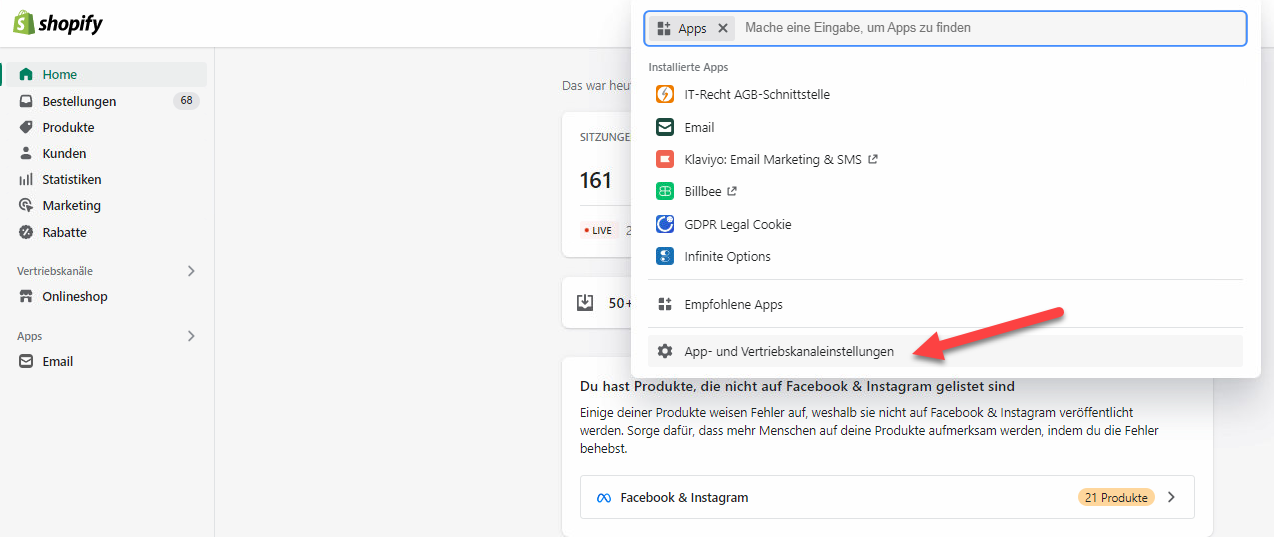Click the Shopify logo
Image resolution: width=1274 pixels, height=537 pixels.
(58, 23)
